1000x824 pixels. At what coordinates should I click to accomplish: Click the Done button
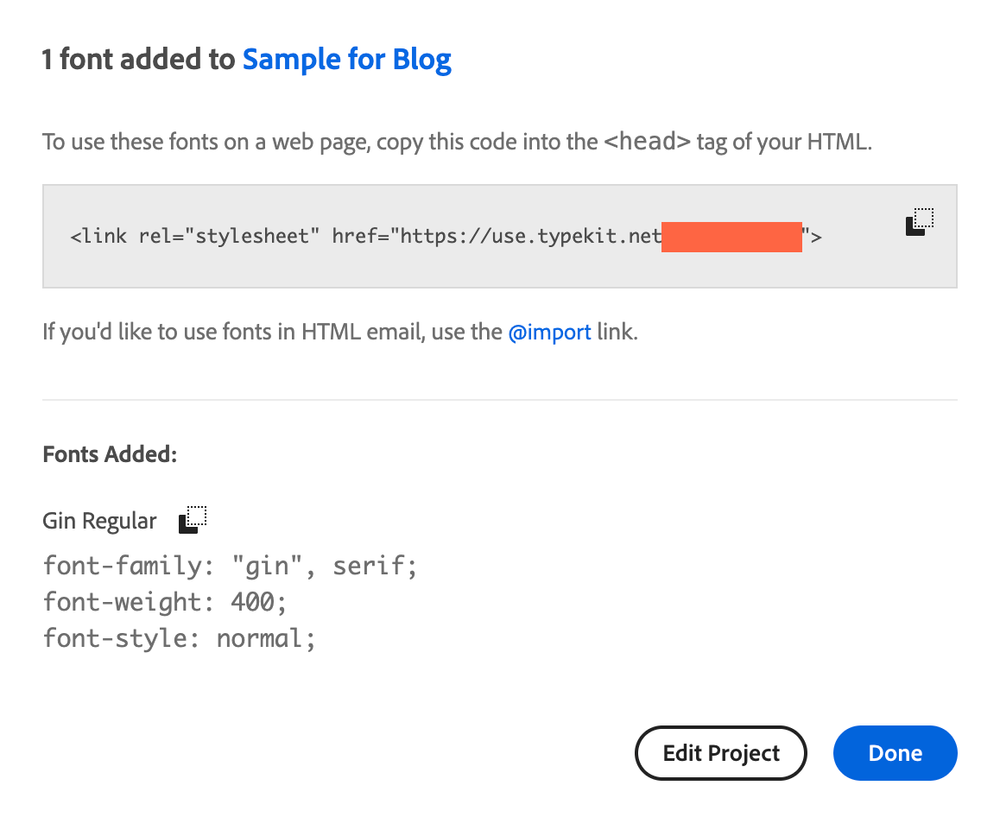pyautogui.click(x=894, y=753)
